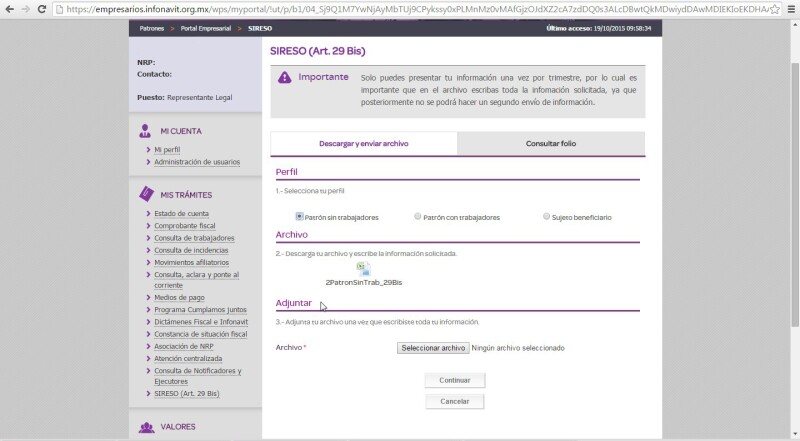The image size is (800, 441).
Task: Open Comprobante fiscal link
Action: 185,226
